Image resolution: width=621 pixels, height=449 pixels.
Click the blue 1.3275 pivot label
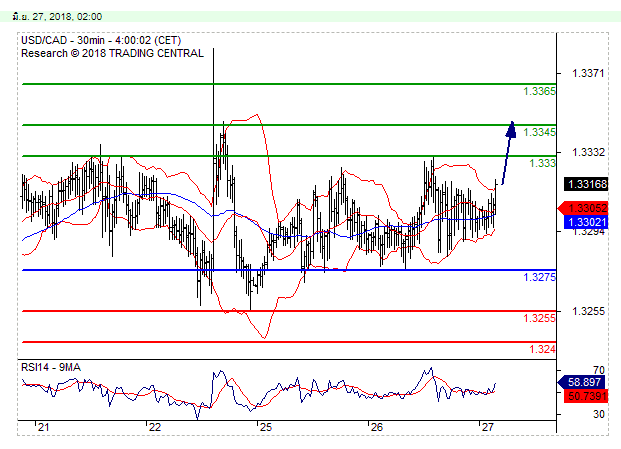(539, 277)
